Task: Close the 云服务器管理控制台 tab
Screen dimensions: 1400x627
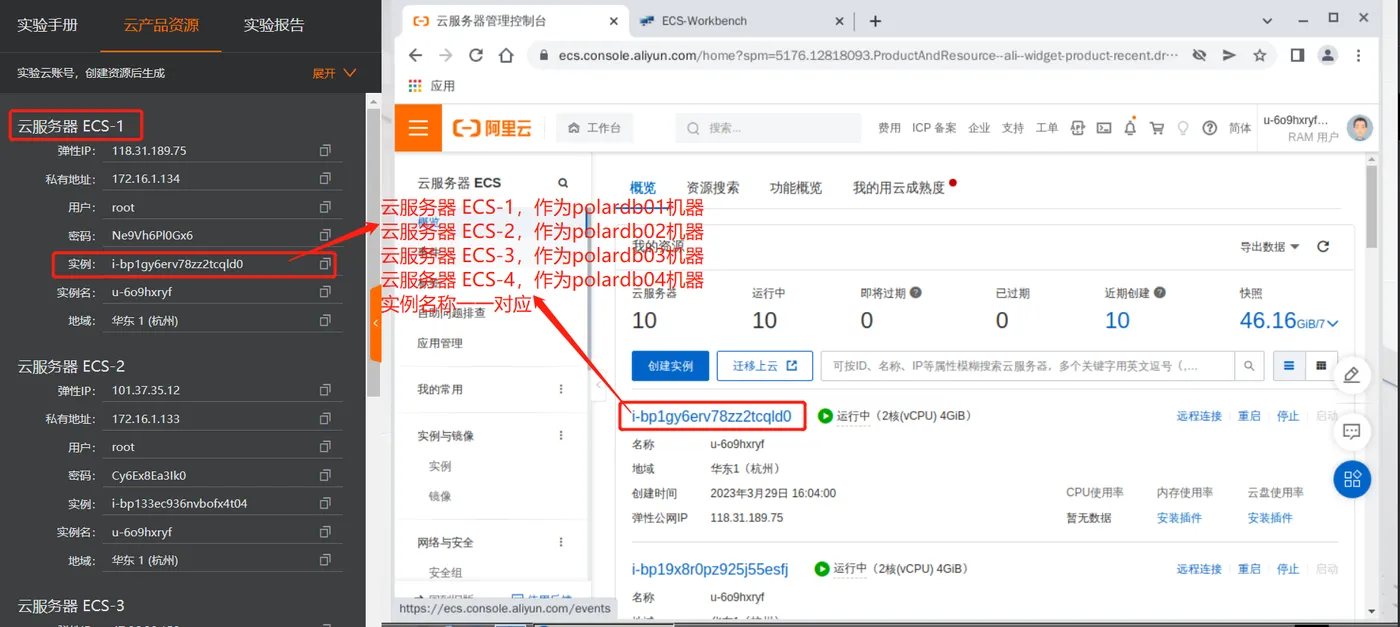Action: click(x=612, y=20)
